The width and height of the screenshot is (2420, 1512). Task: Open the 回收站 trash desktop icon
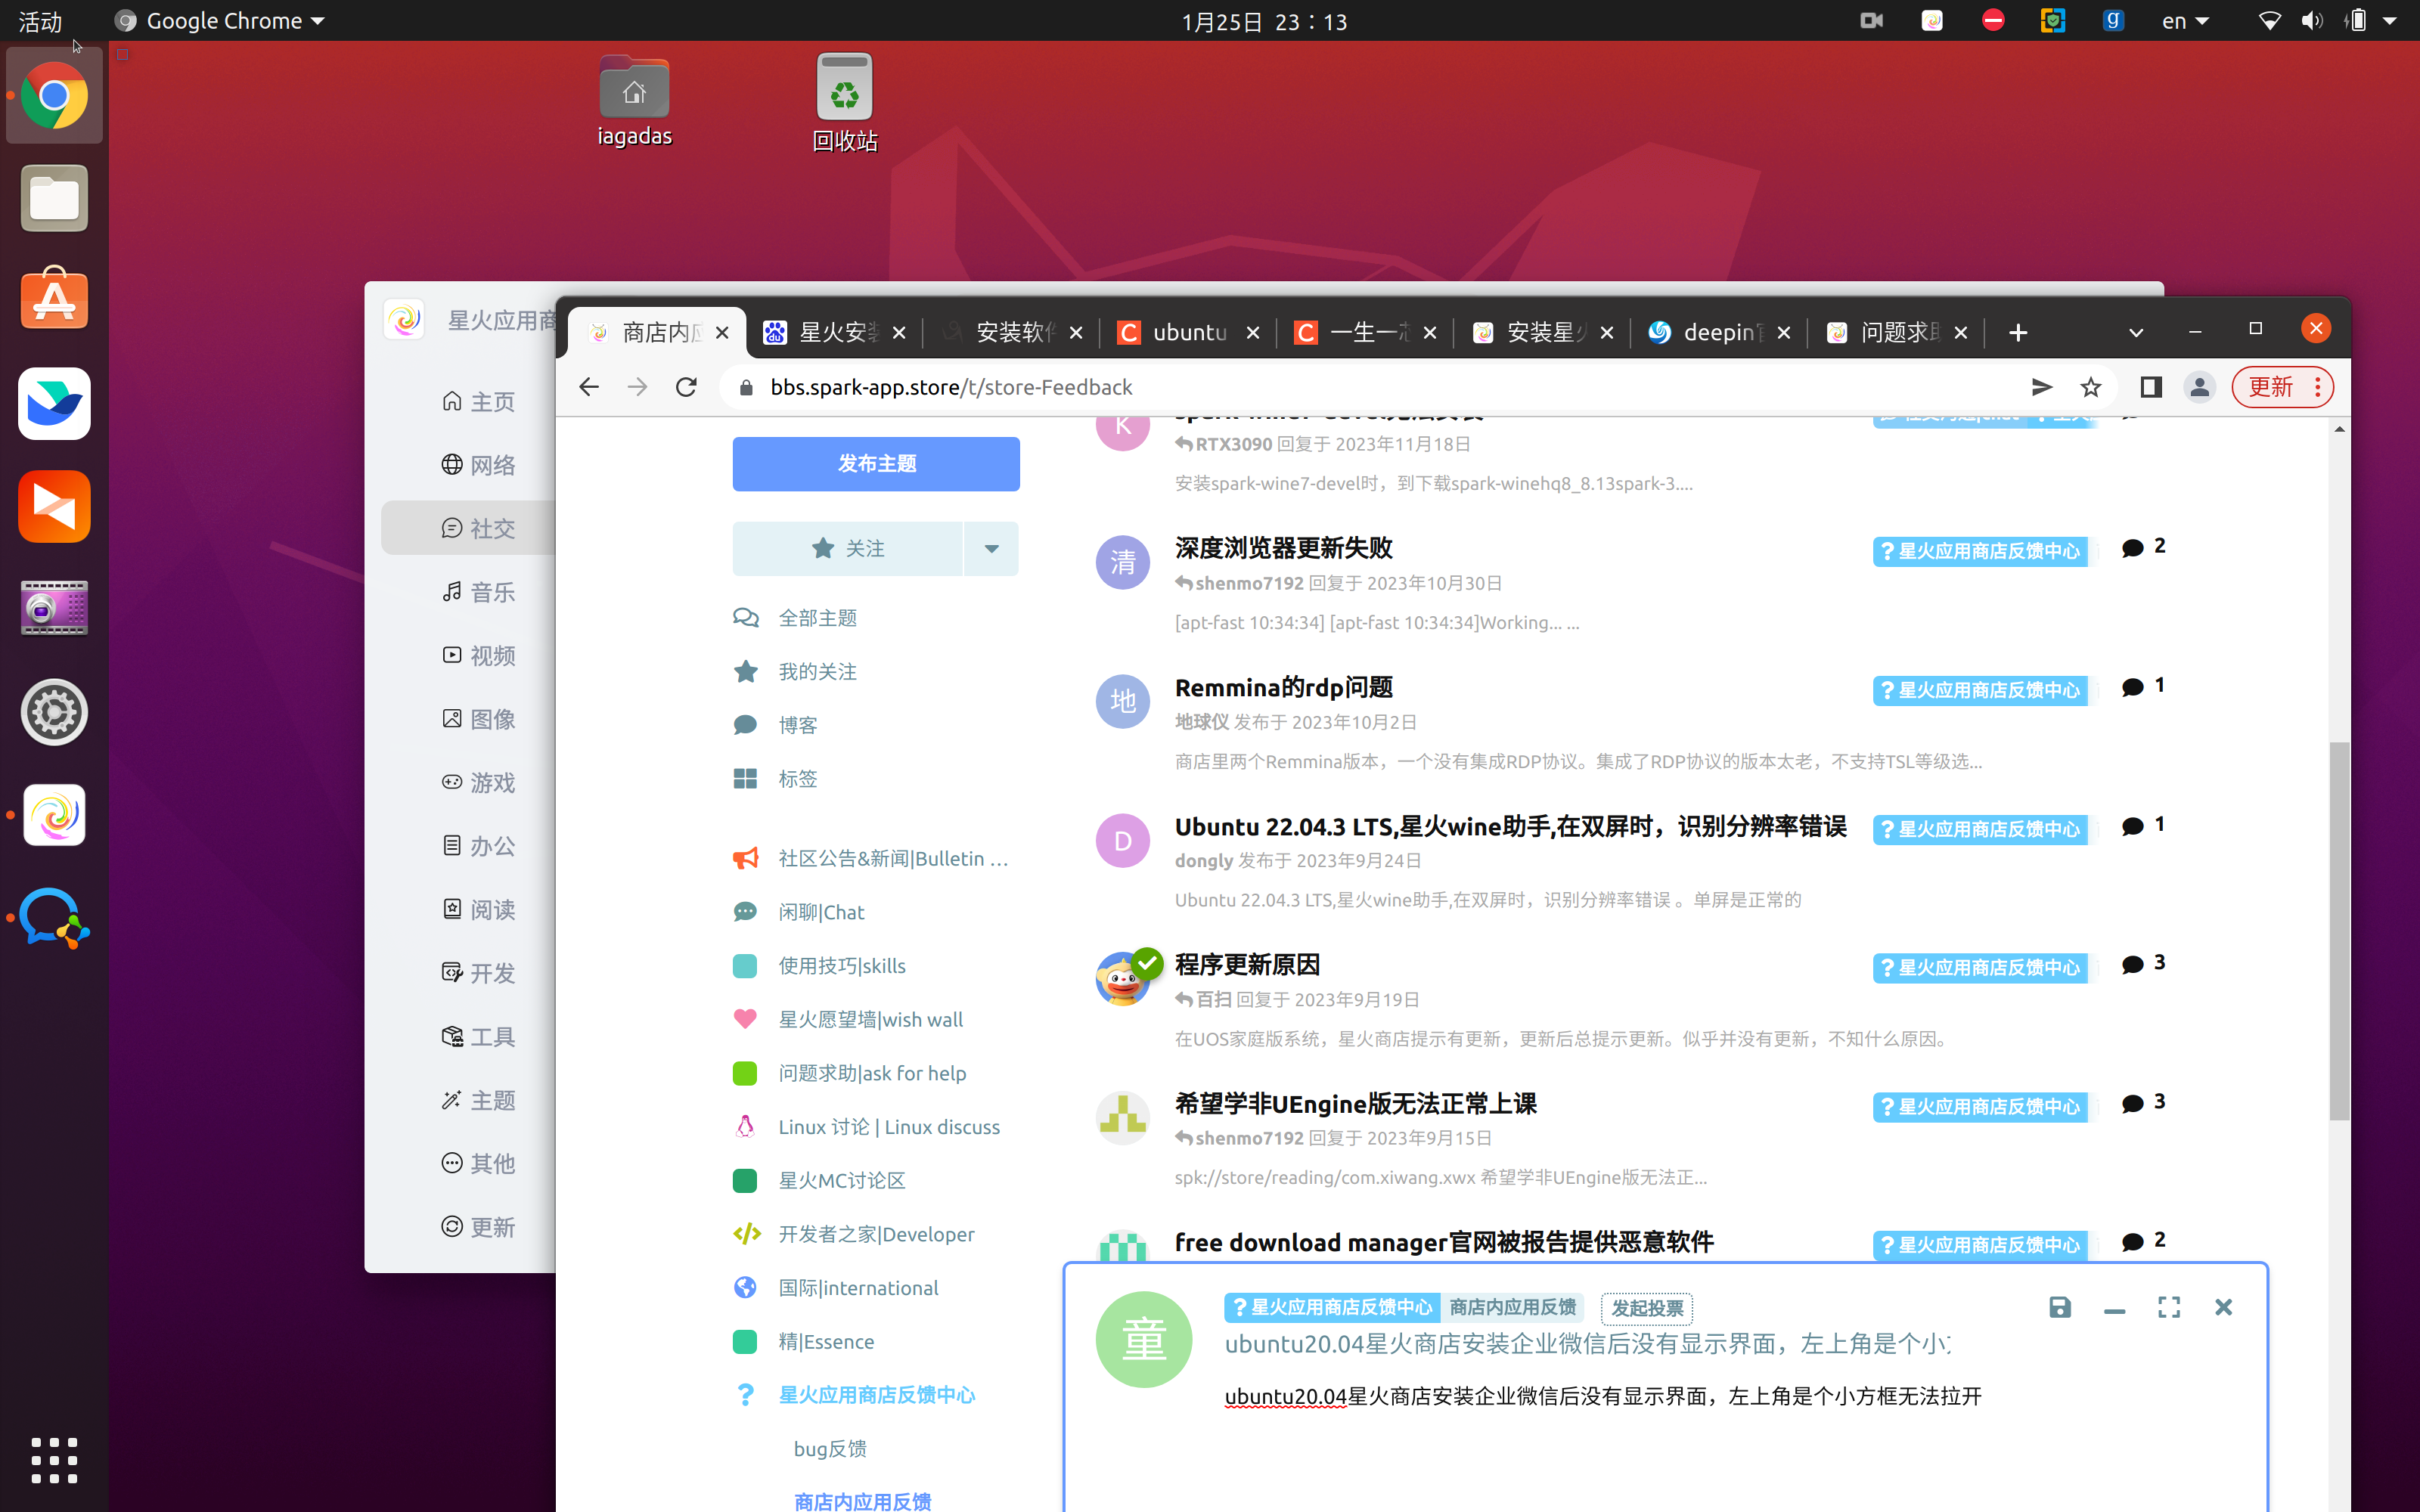pyautogui.click(x=844, y=103)
